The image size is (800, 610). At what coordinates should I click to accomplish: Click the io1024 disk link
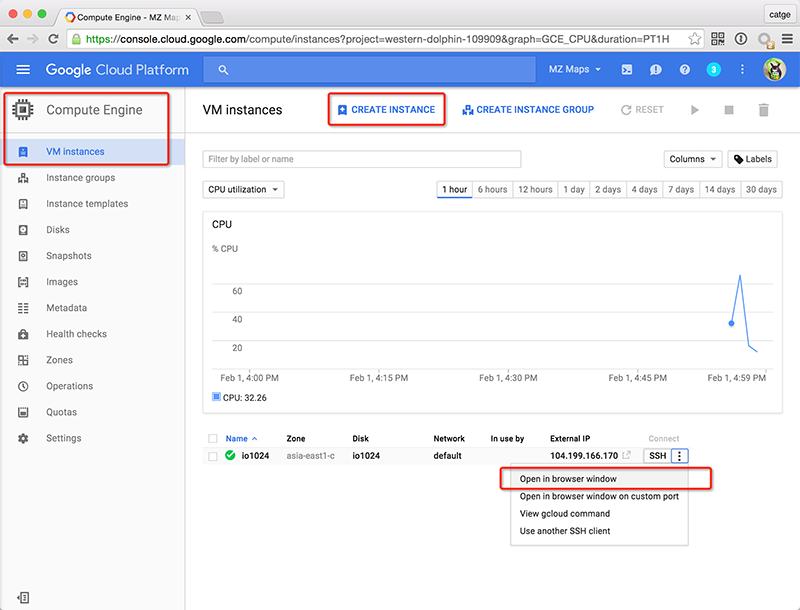(366, 455)
